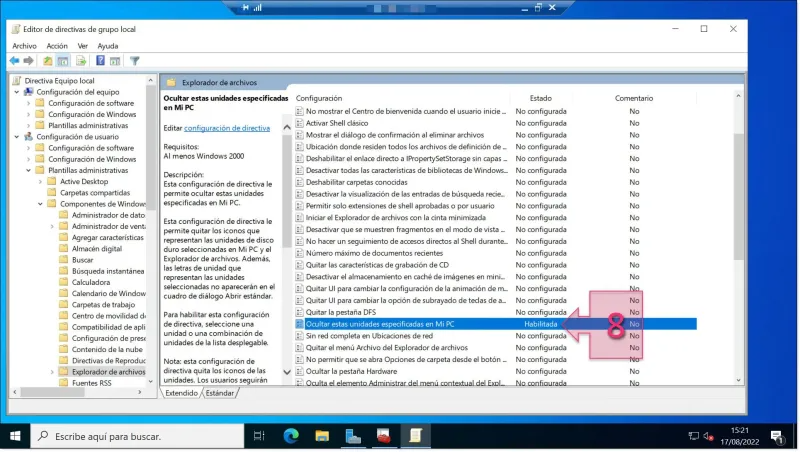
Task: Open Task View in the taskbar
Action: (x=259, y=436)
